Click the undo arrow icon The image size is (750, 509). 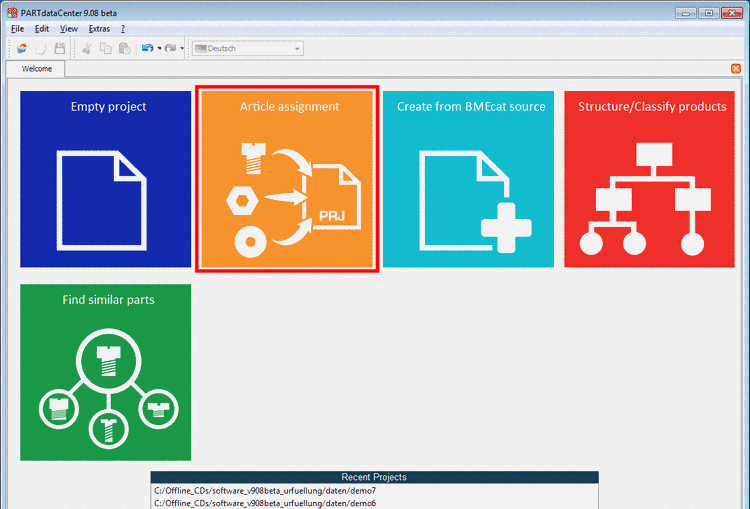click(x=147, y=48)
